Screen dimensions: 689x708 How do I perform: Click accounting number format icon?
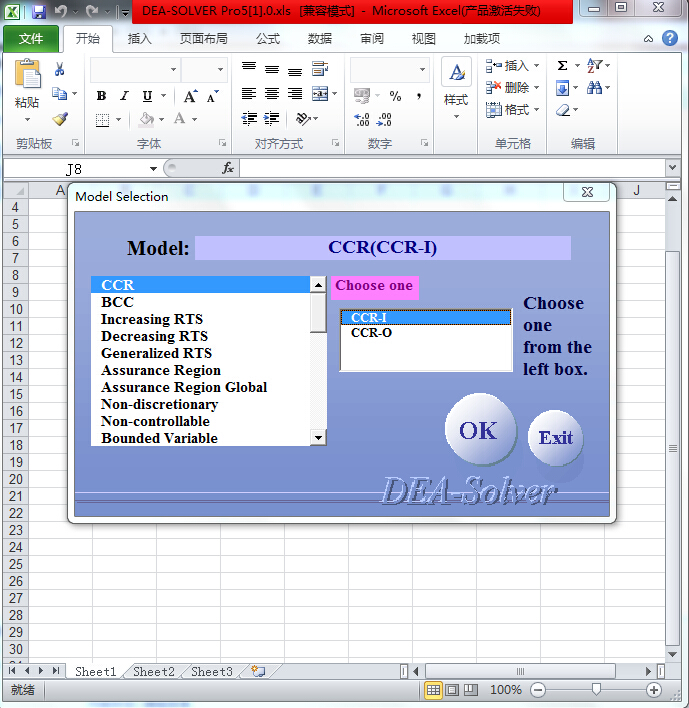click(x=362, y=95)
